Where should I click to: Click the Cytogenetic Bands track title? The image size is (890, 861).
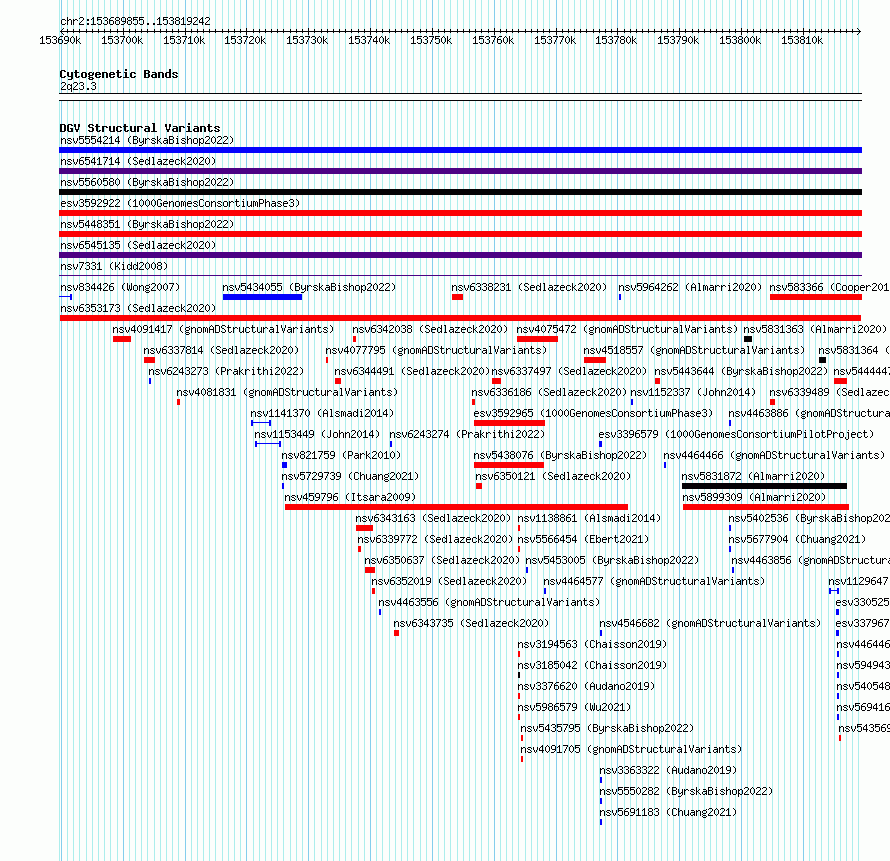click(119, 74)
